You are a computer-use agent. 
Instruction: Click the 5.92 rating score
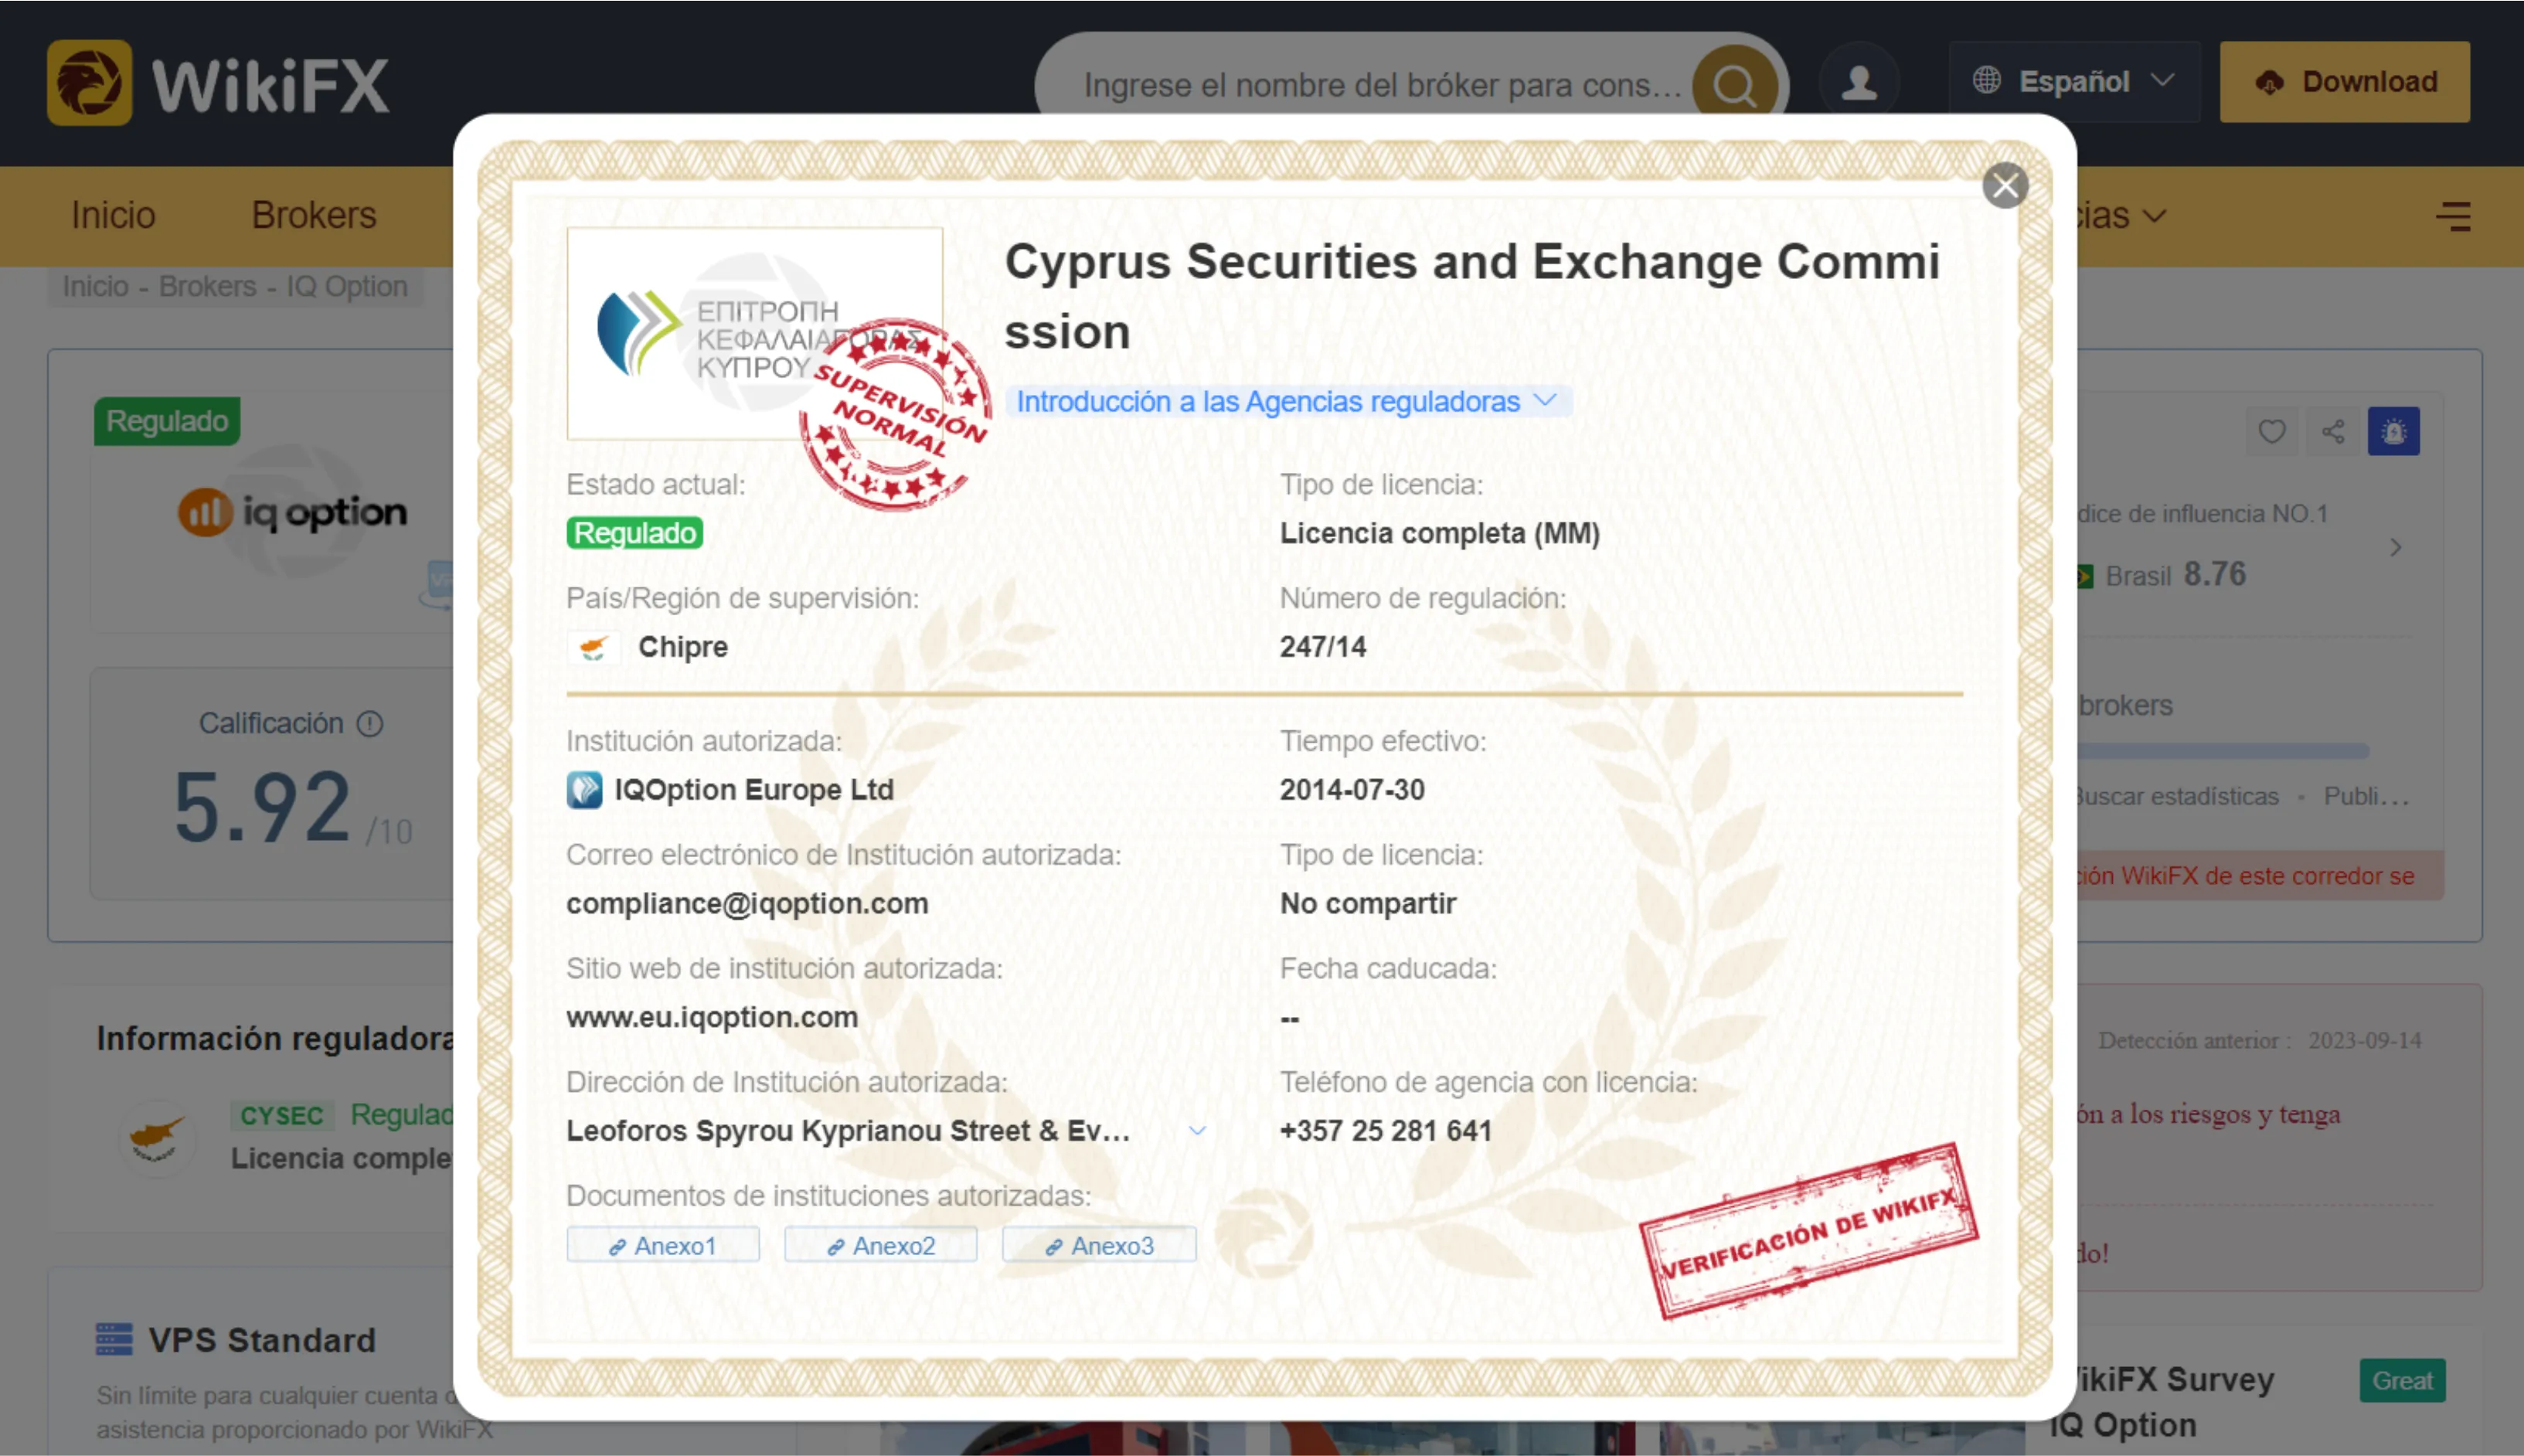tap(262, 808)
